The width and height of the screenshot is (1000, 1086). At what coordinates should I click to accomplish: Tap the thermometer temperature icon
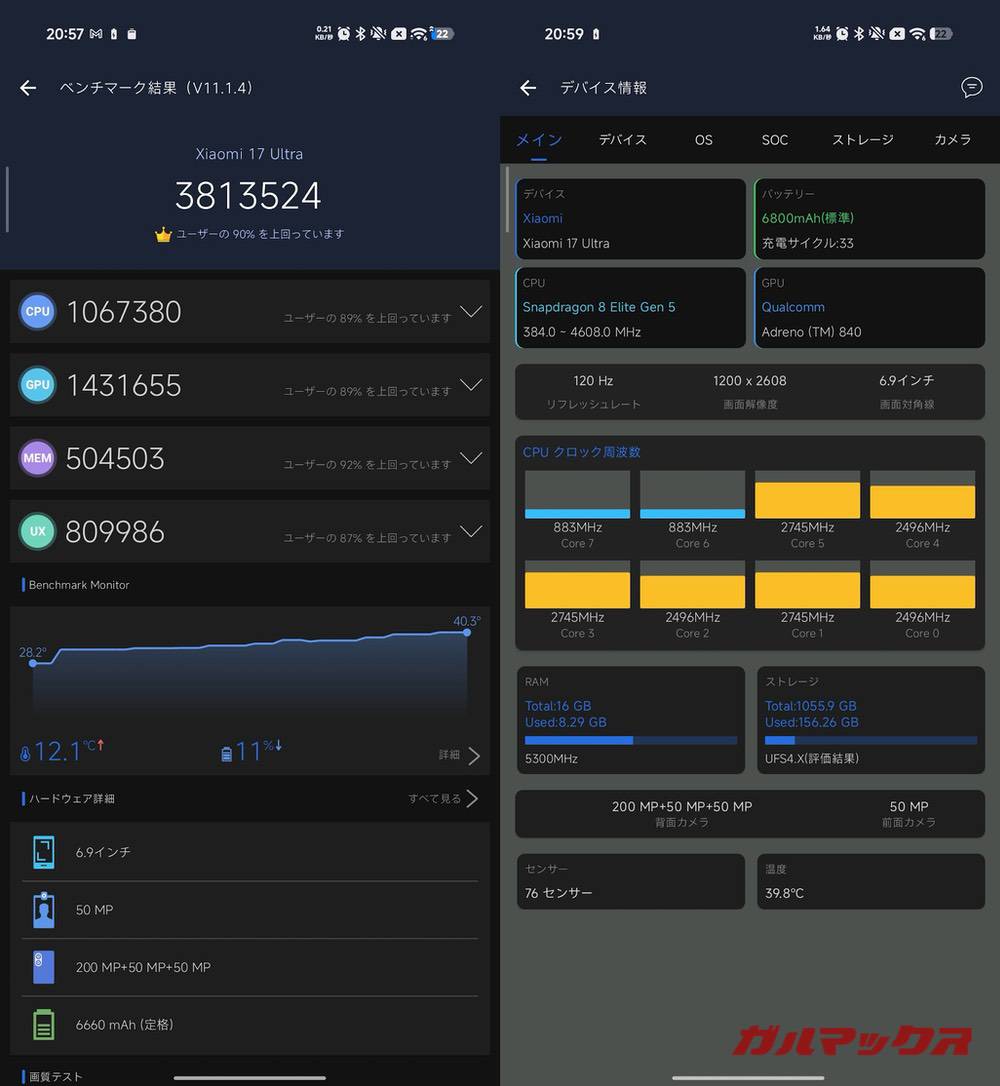[26, 754]
